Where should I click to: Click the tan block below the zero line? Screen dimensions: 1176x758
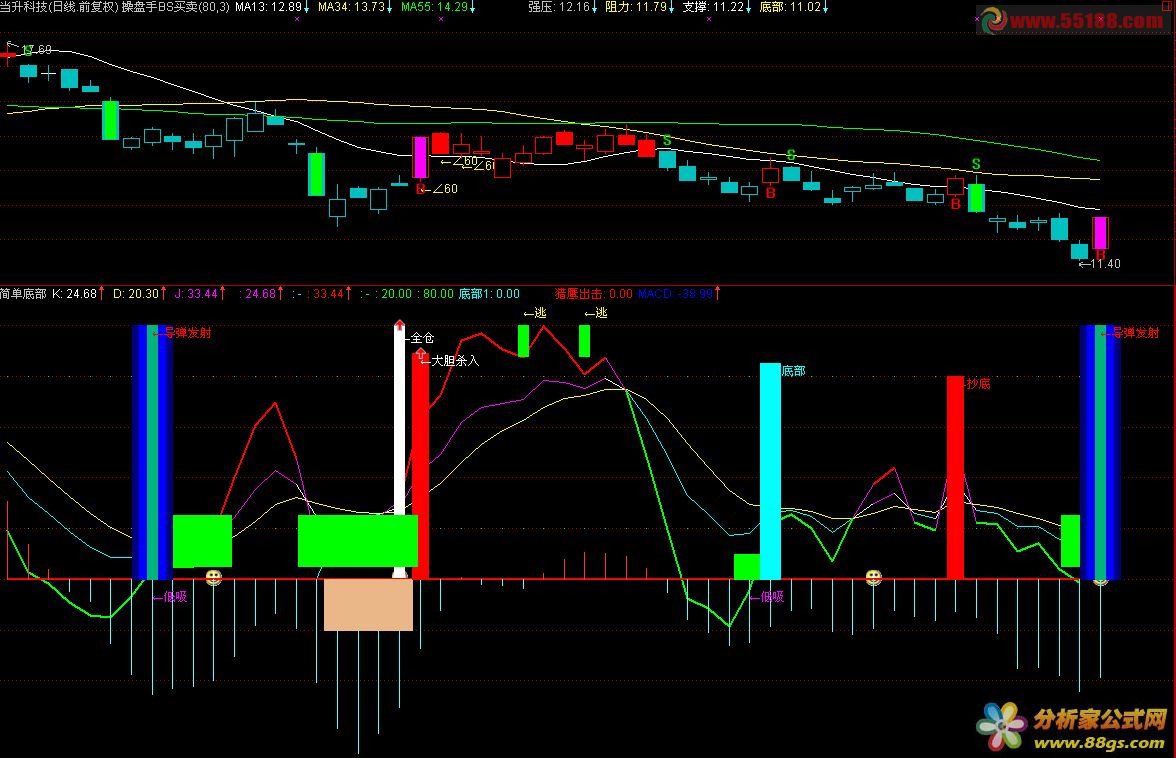368,605
